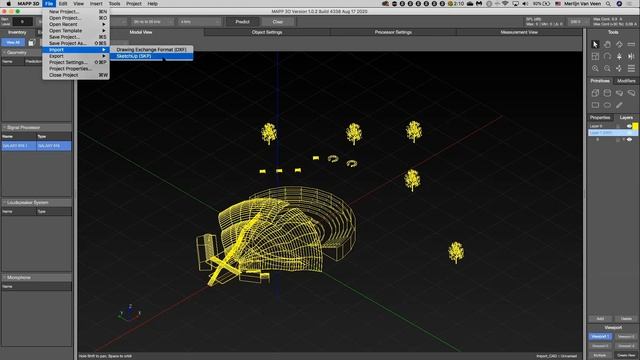Select the highlighted blue layer row
This screenshot has height=360, width=640.
(613, 133)
